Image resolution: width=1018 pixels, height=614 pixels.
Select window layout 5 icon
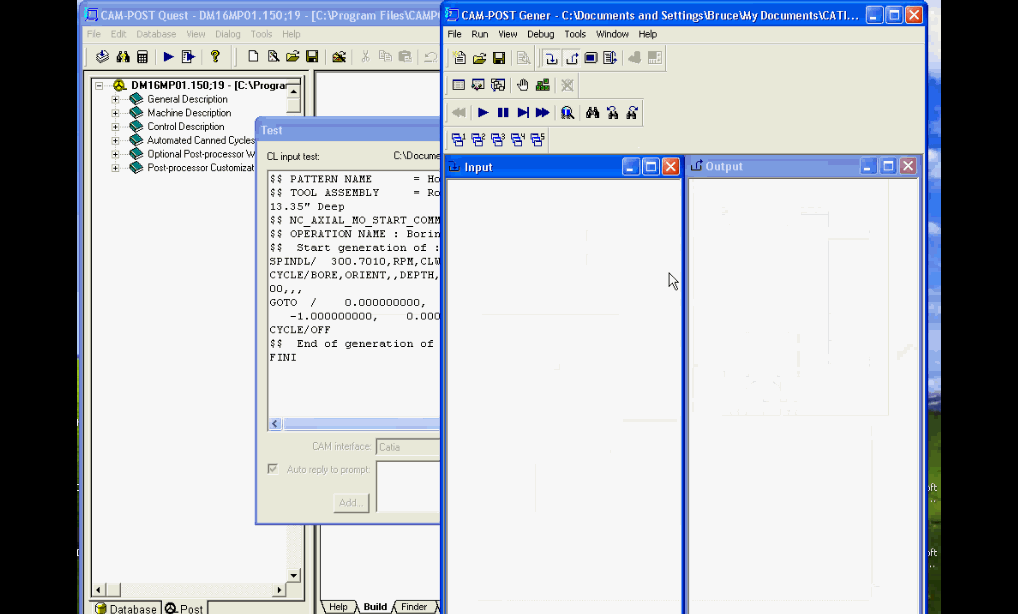(538, 139)
